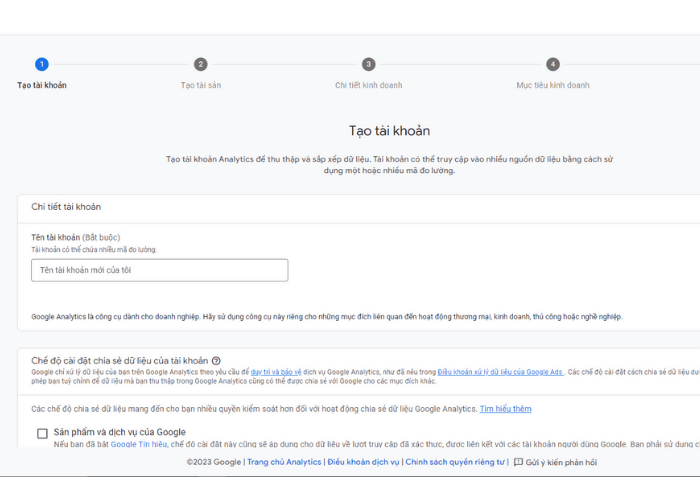Open 'Chính sách quyền riêng tư' footer link
700x500 pixels.
tap(455, 462)
